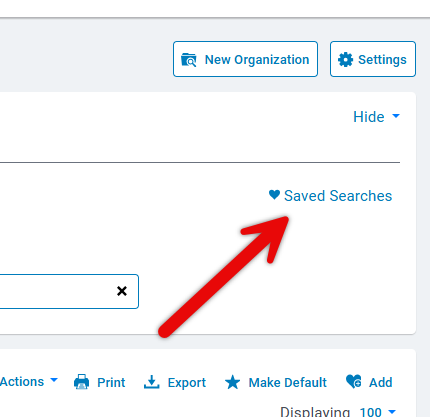Clear the search field with X
This screenshot has height=417, width=430.
click(x=122, y=291)
